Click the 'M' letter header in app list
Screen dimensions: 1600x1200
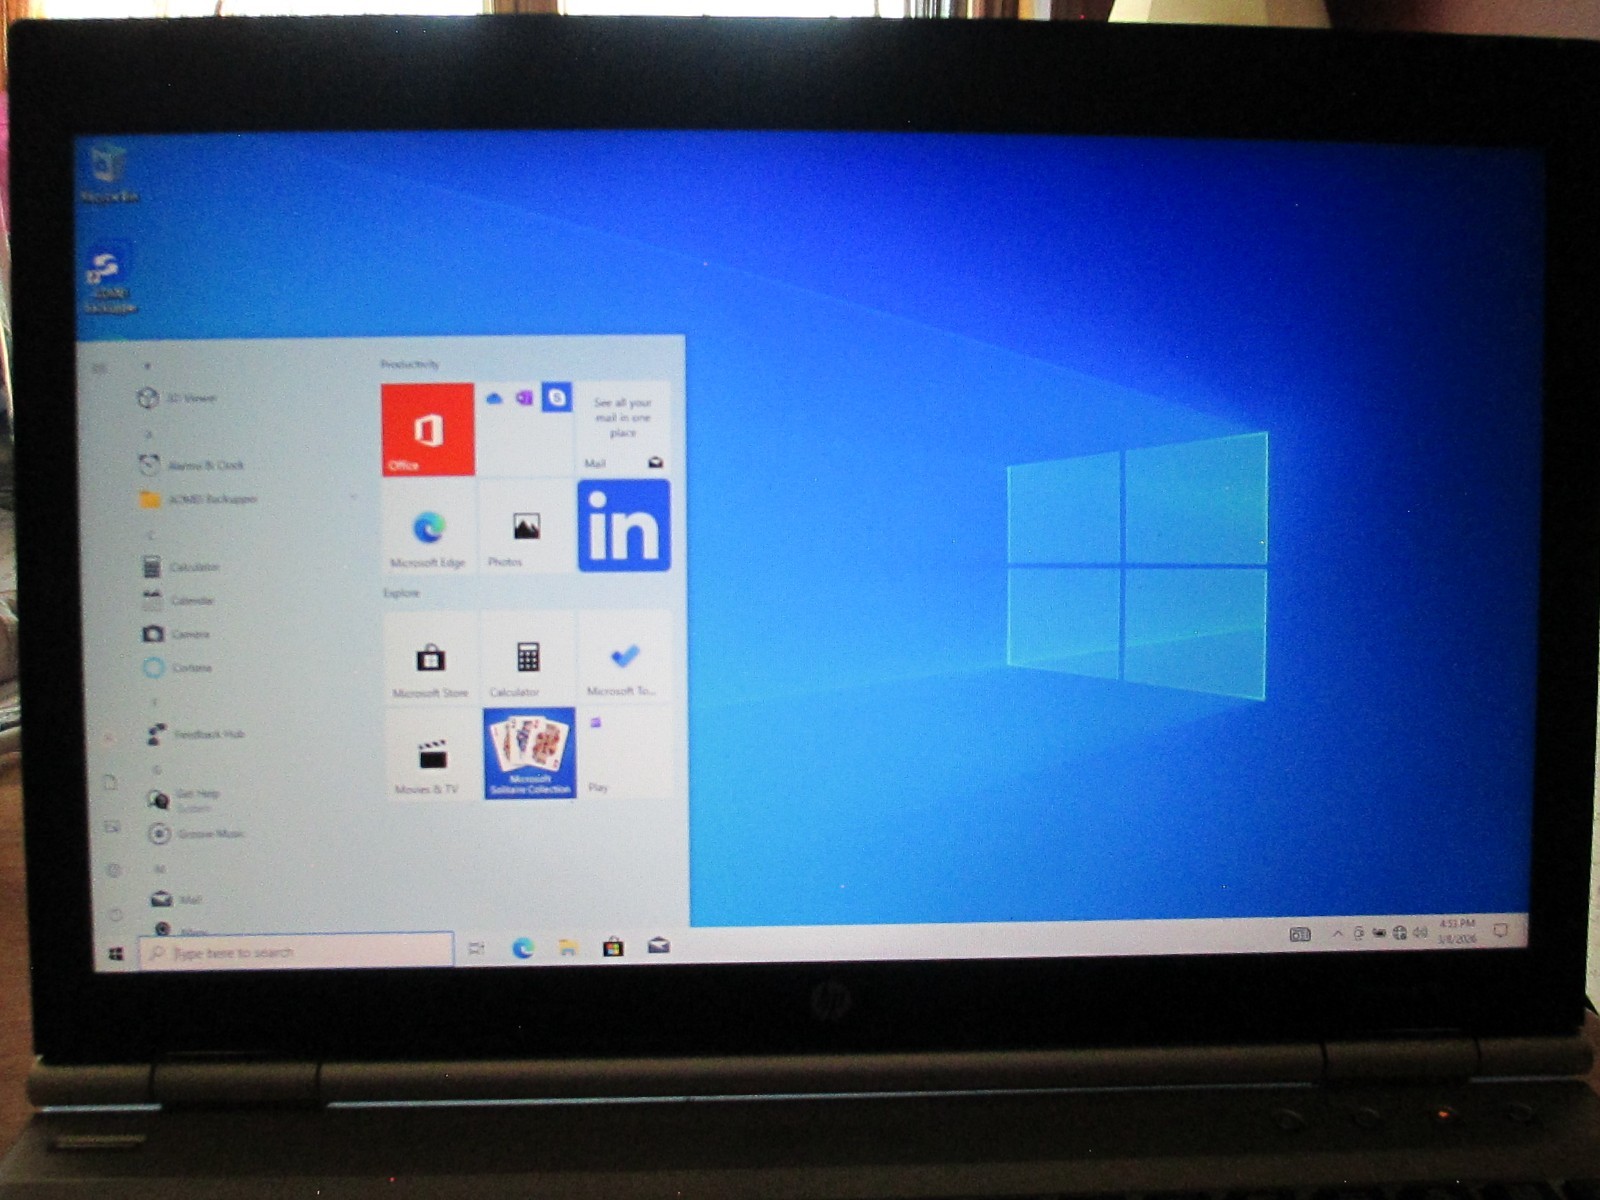(159, 869)
